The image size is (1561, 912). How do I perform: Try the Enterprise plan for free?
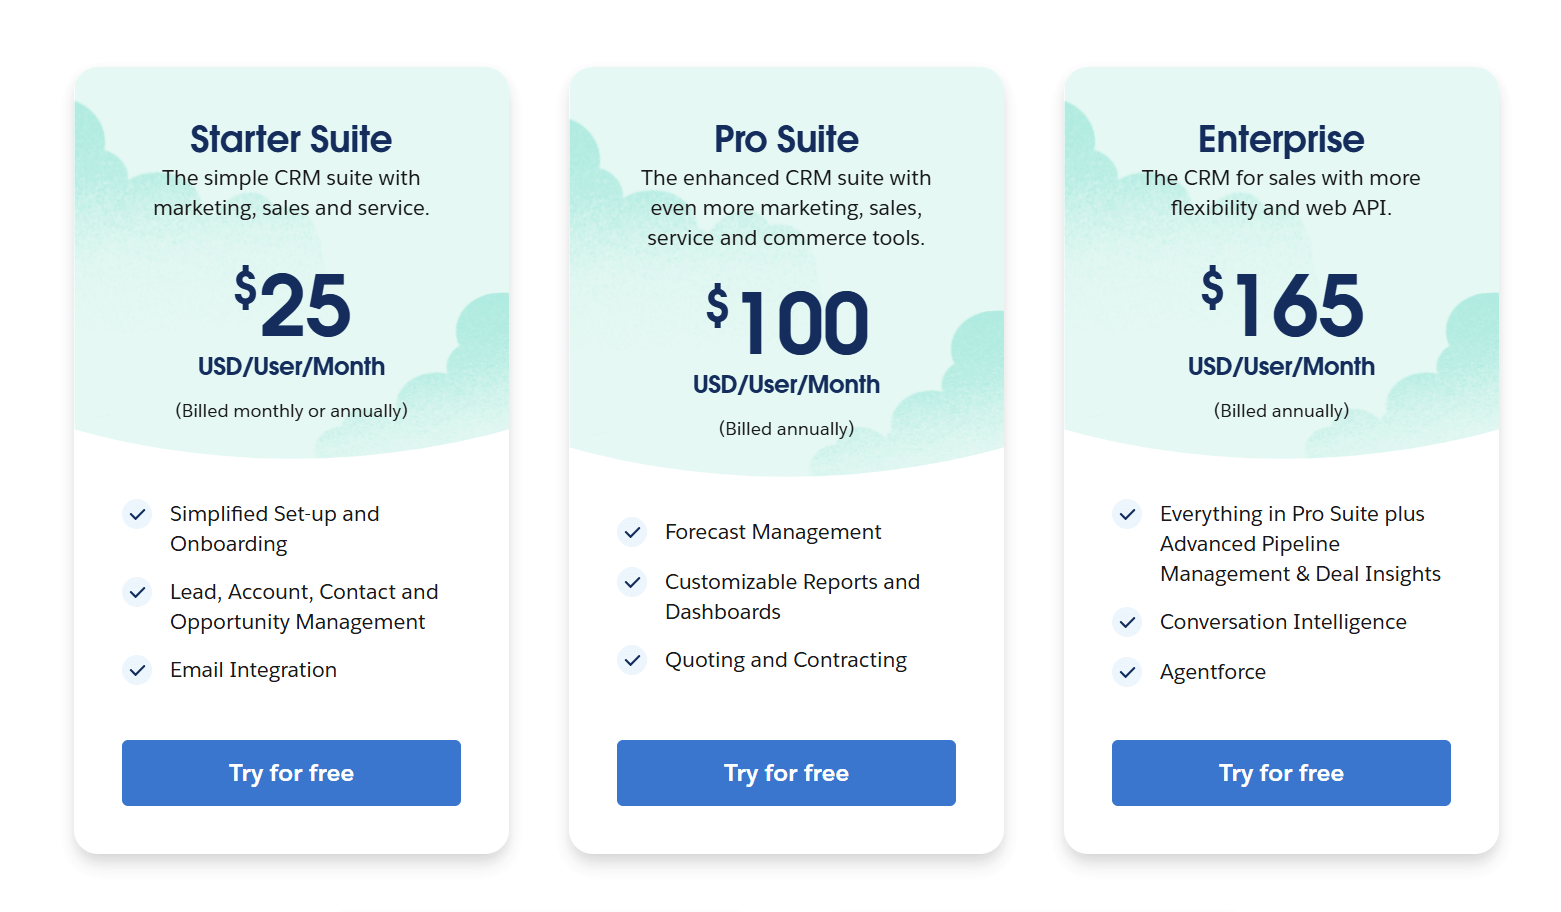1281,773
